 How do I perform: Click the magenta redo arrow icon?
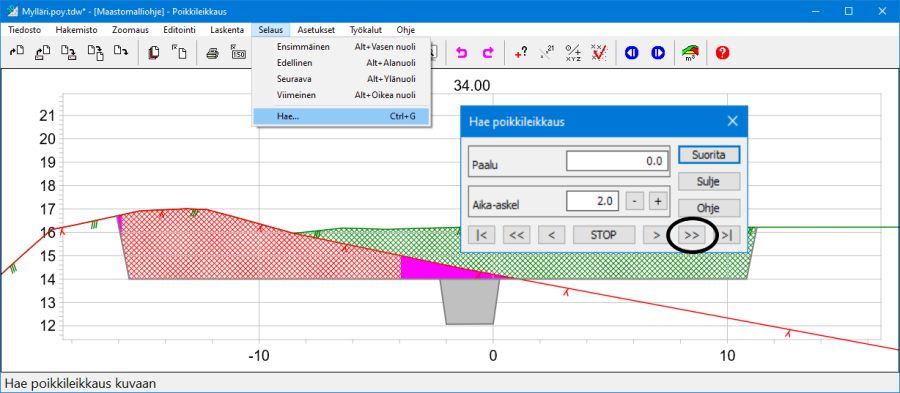[488, 53]
